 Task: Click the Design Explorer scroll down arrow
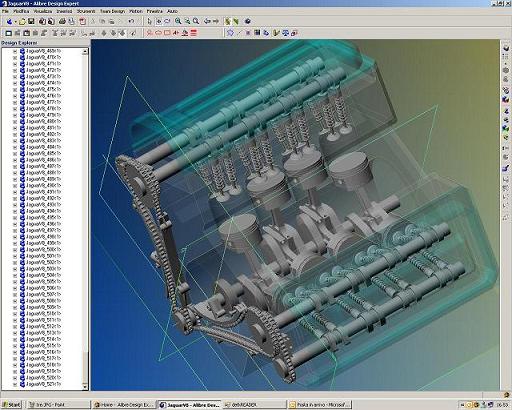pyautogui.click(x=85, y=386)
